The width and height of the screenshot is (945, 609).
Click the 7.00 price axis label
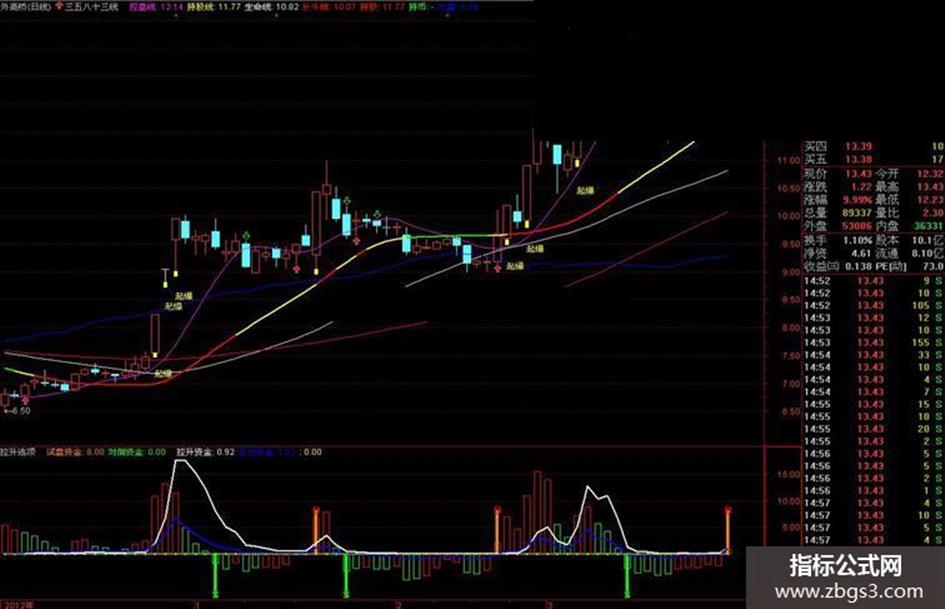791,384
